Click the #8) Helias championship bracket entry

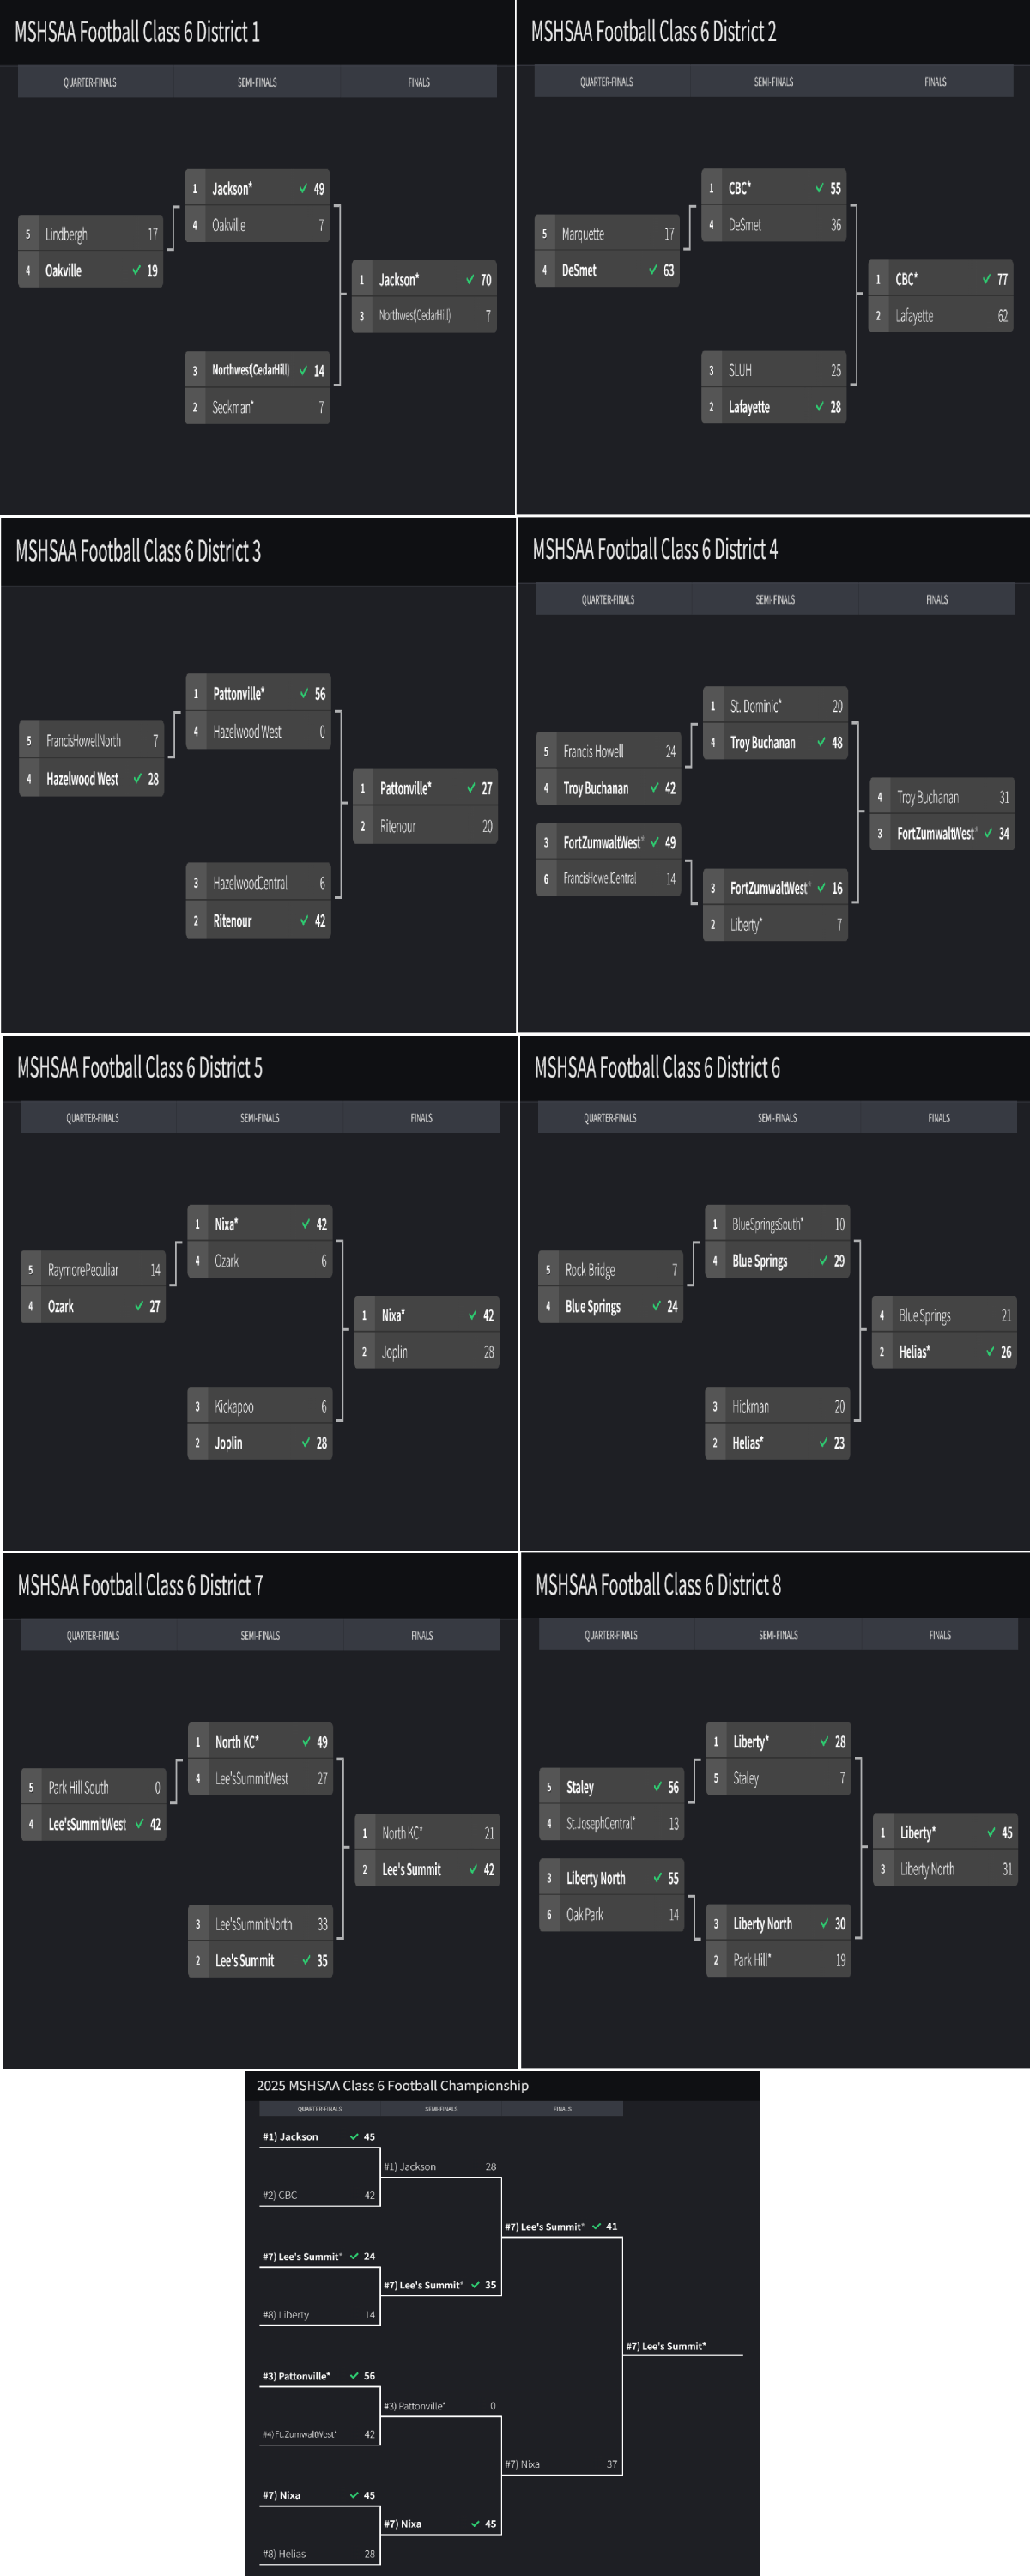pyautogui.click(x=284, y=2553)
